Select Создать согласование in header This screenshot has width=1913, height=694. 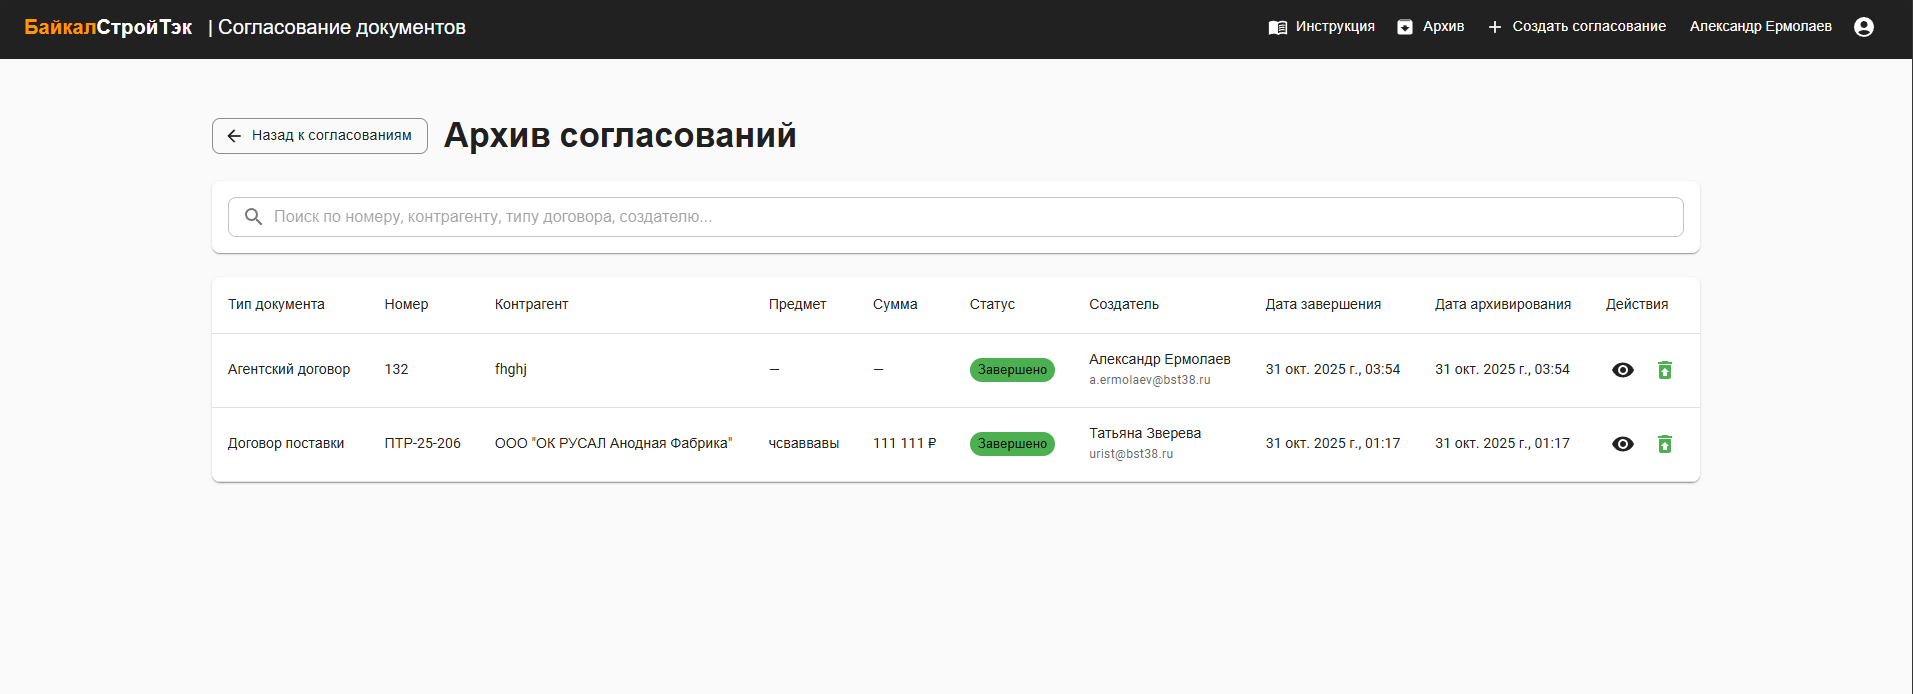[x=1577, y=27]
